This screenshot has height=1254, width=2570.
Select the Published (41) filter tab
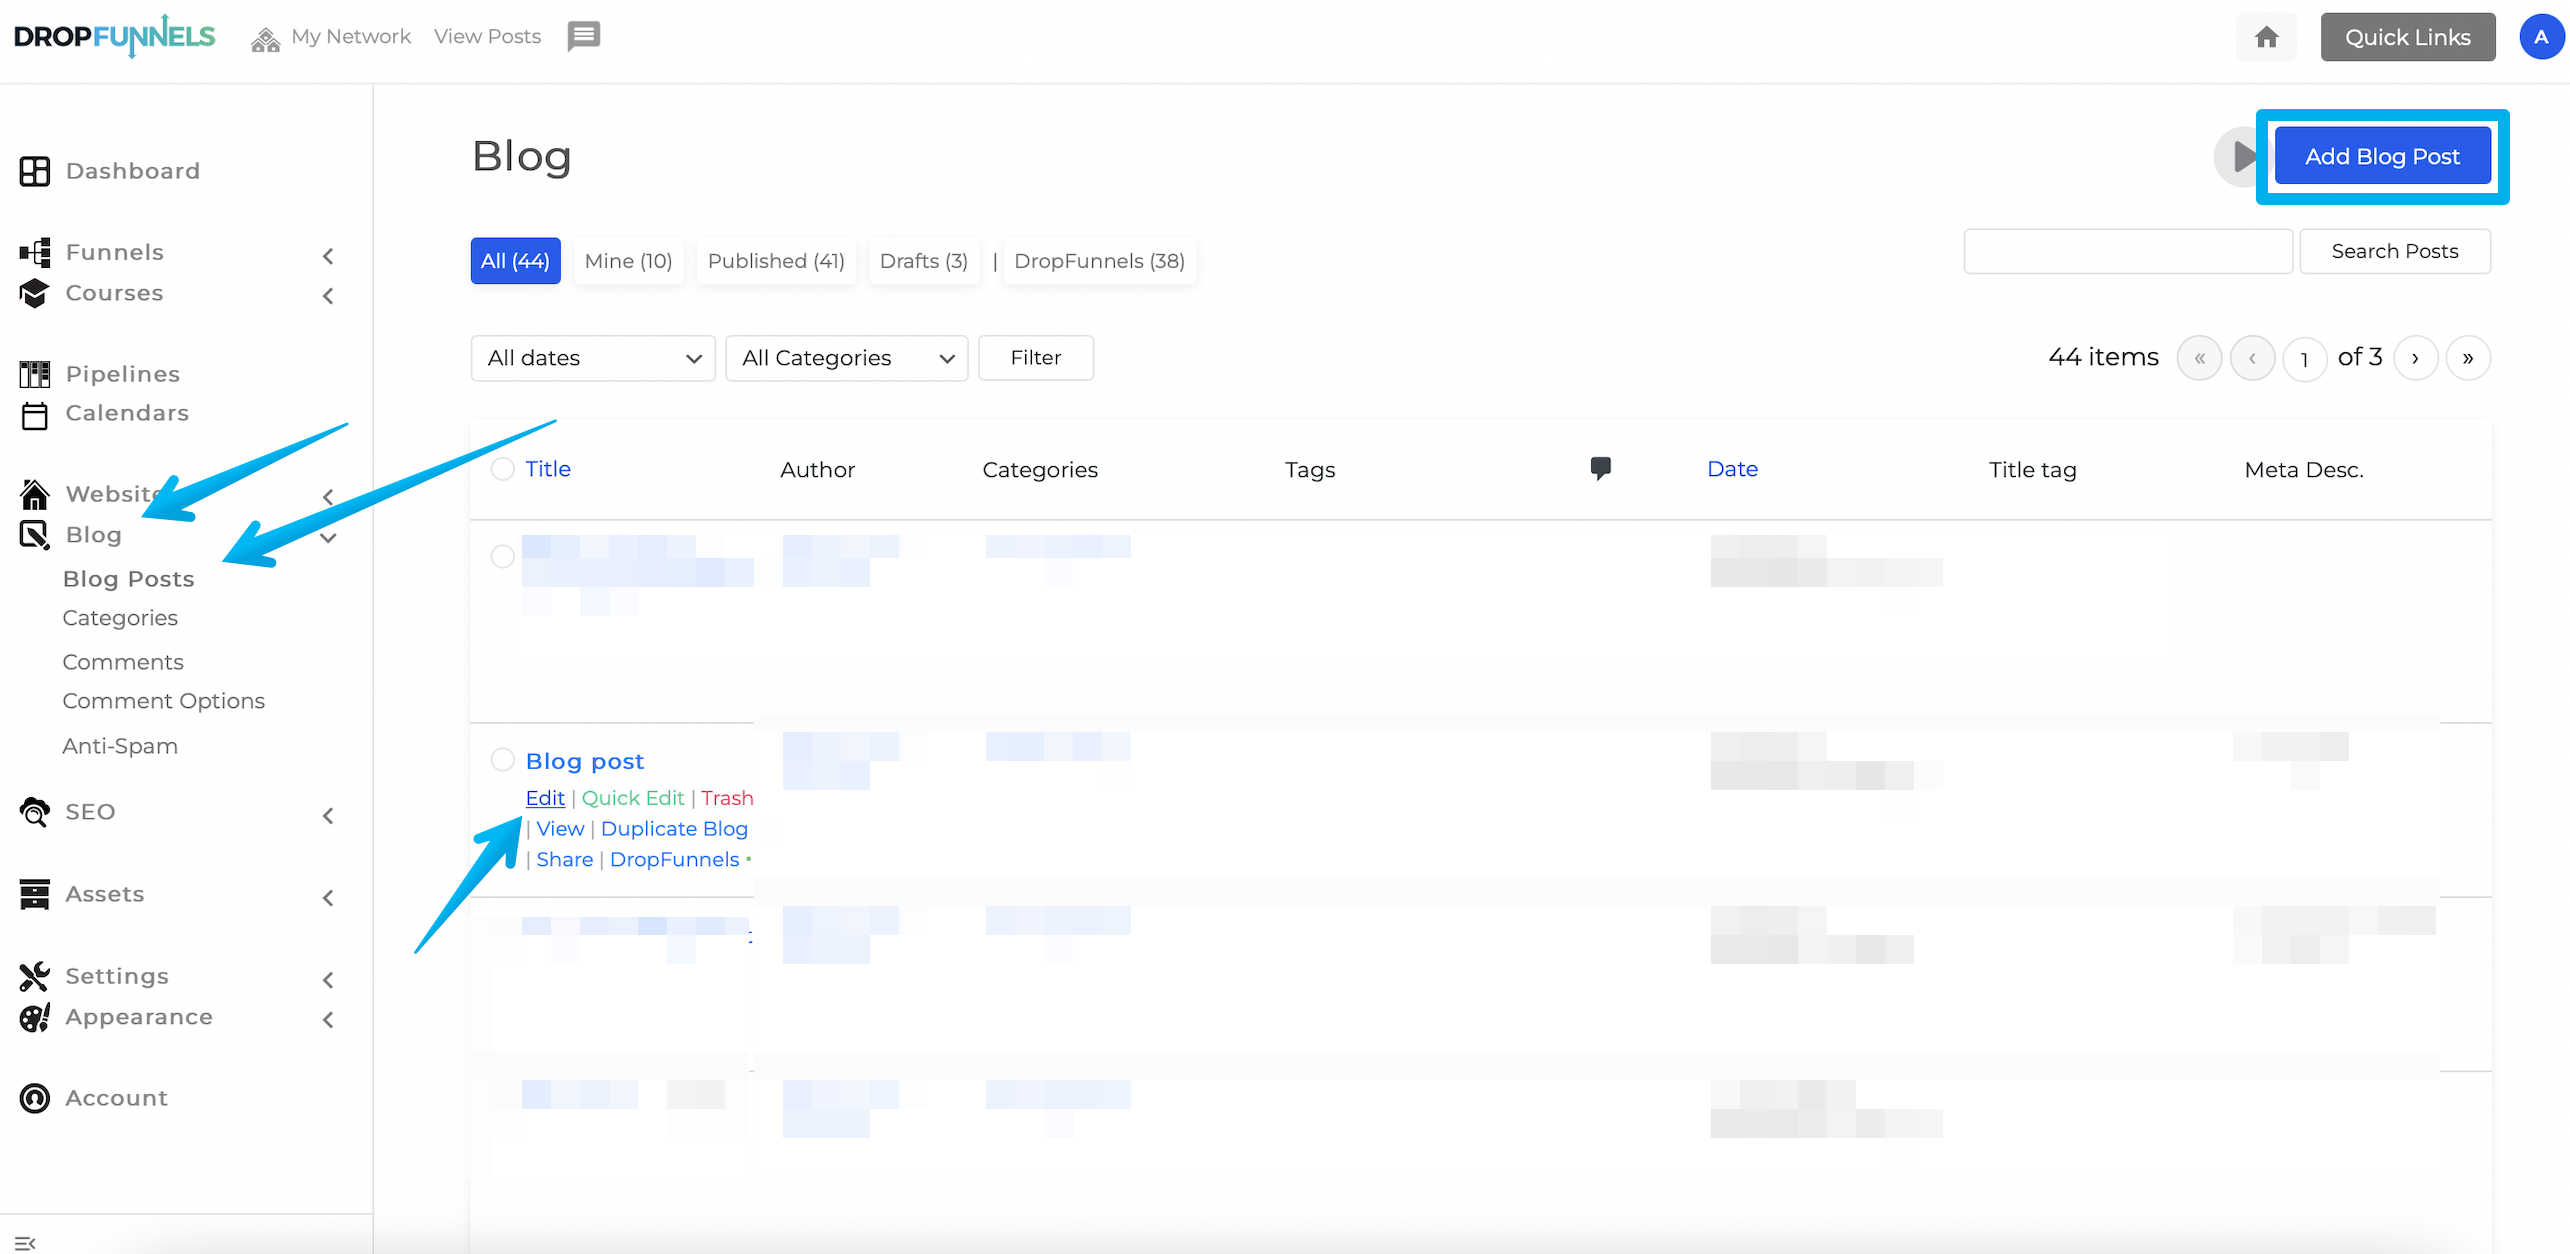tap(776, 261)
